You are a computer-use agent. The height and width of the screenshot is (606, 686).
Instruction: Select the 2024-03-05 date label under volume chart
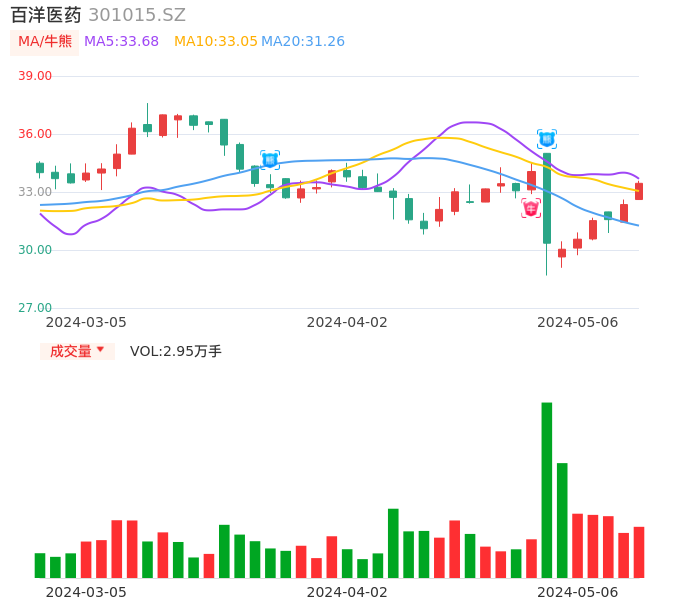tap(87, 592)
